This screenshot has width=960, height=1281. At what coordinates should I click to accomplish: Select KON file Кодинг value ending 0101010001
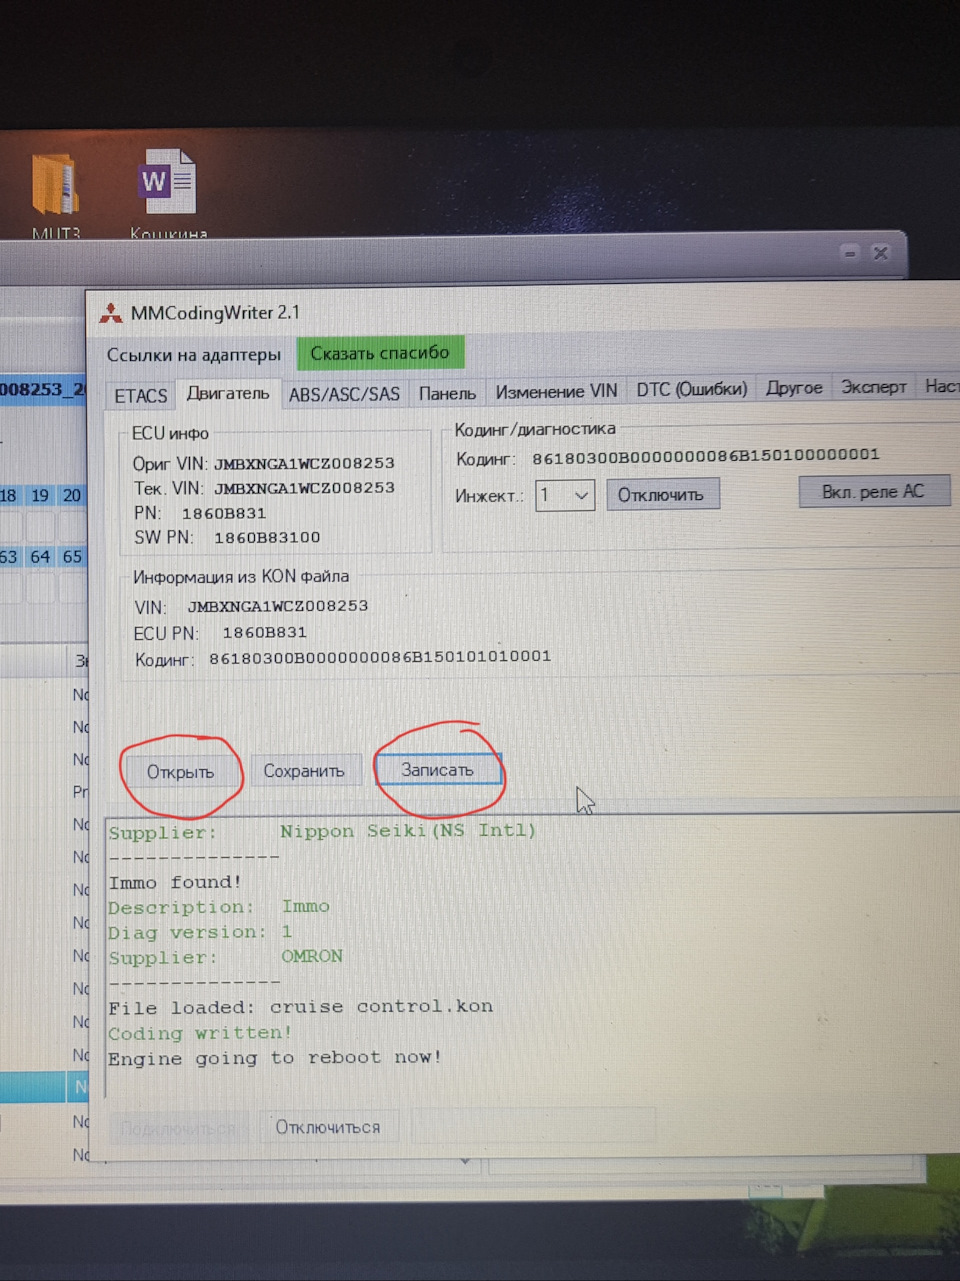pyautogui.click(x=380, y=658)
